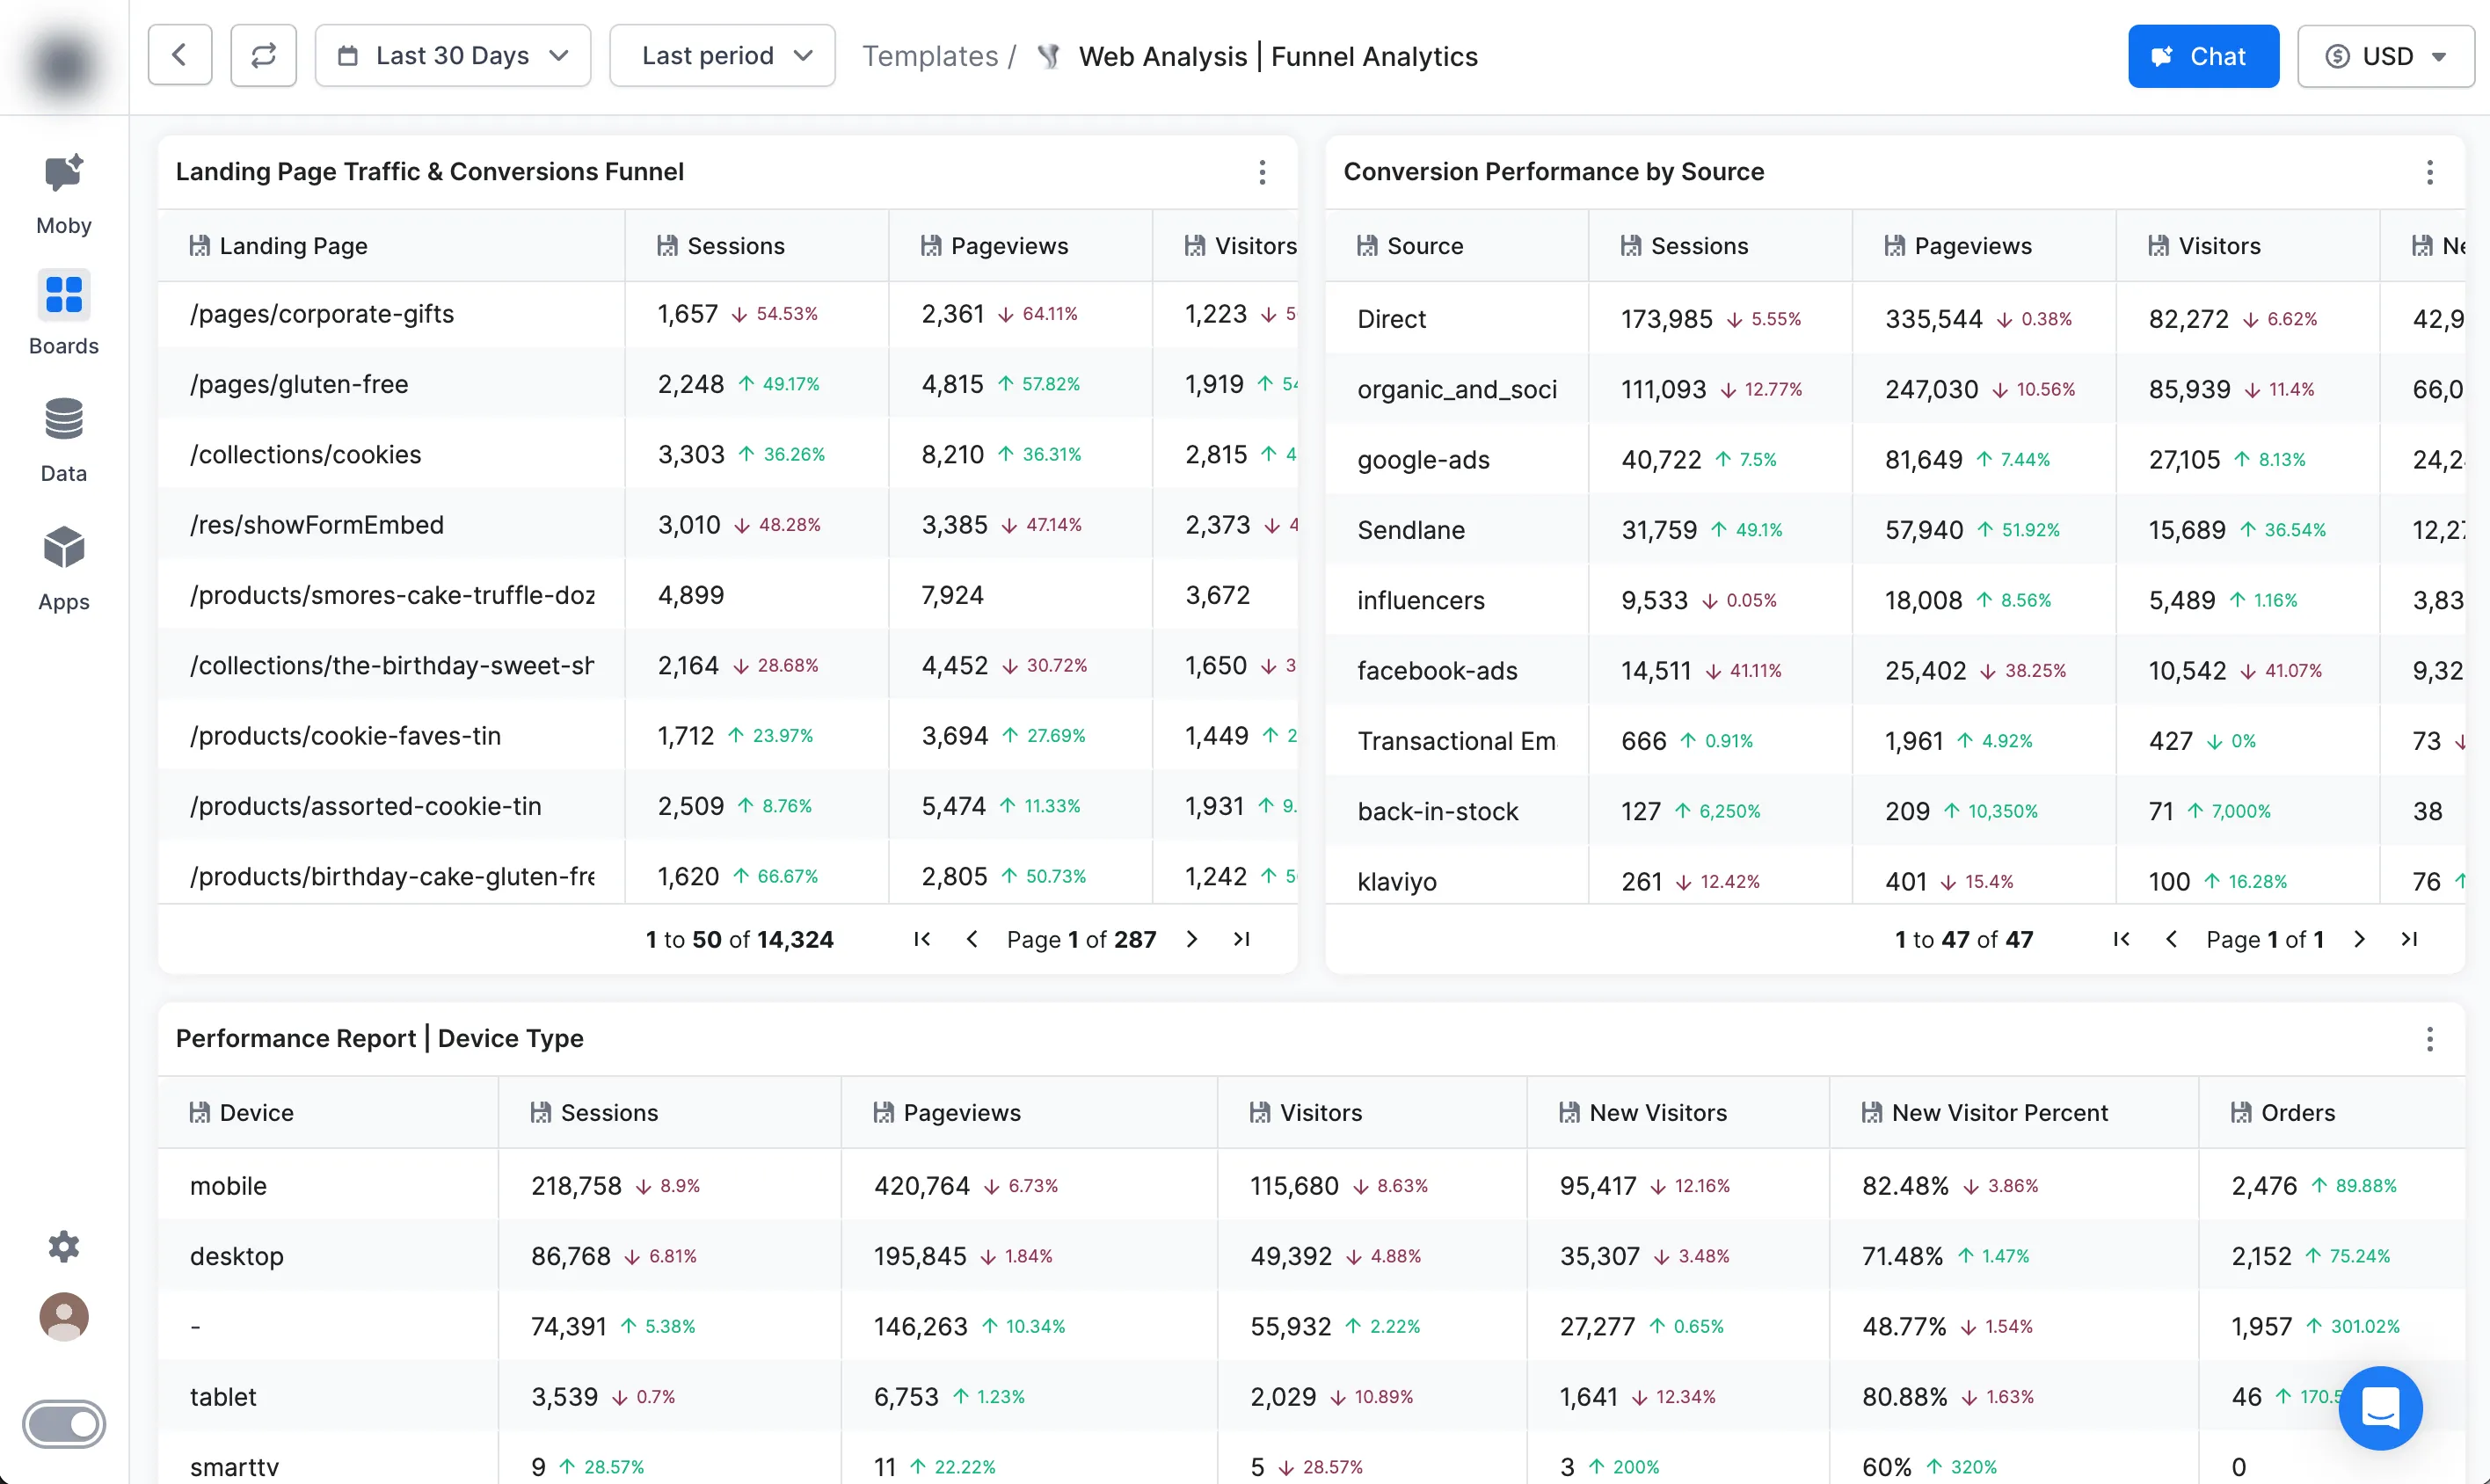Sort by Sessions column in Device table

609,1112
